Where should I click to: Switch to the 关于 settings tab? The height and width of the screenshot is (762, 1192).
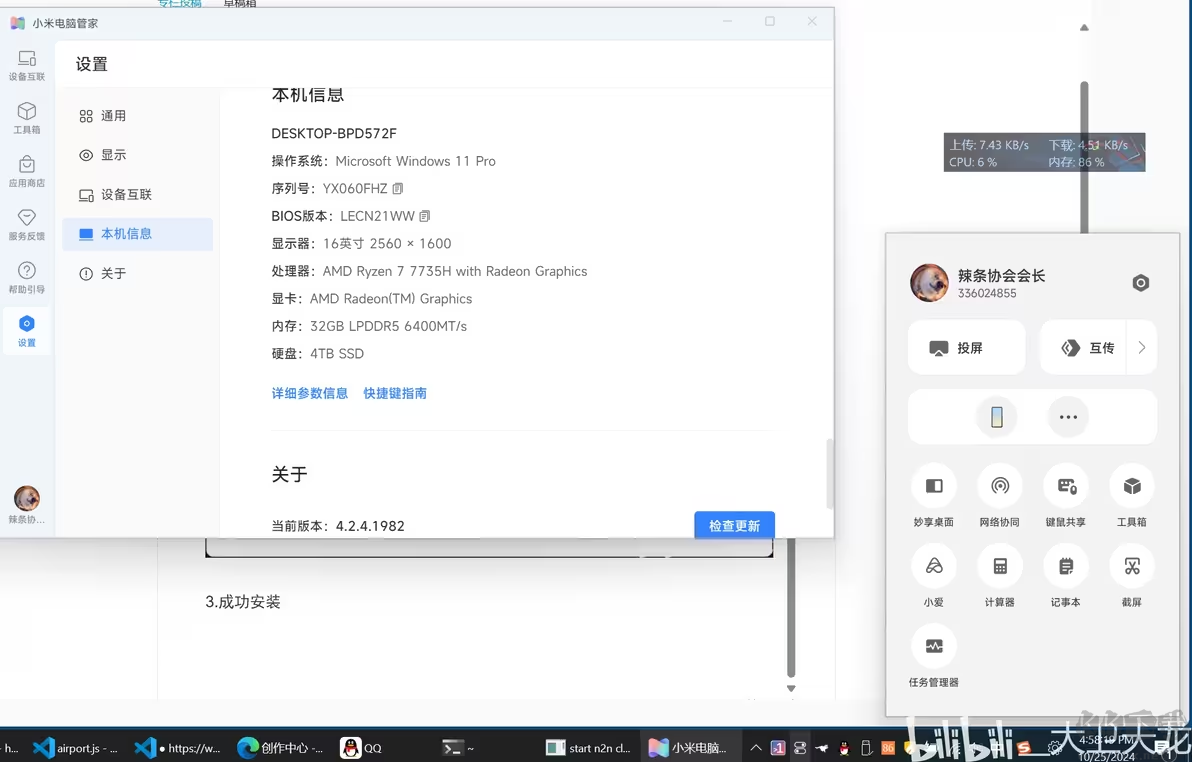(137, 274)
